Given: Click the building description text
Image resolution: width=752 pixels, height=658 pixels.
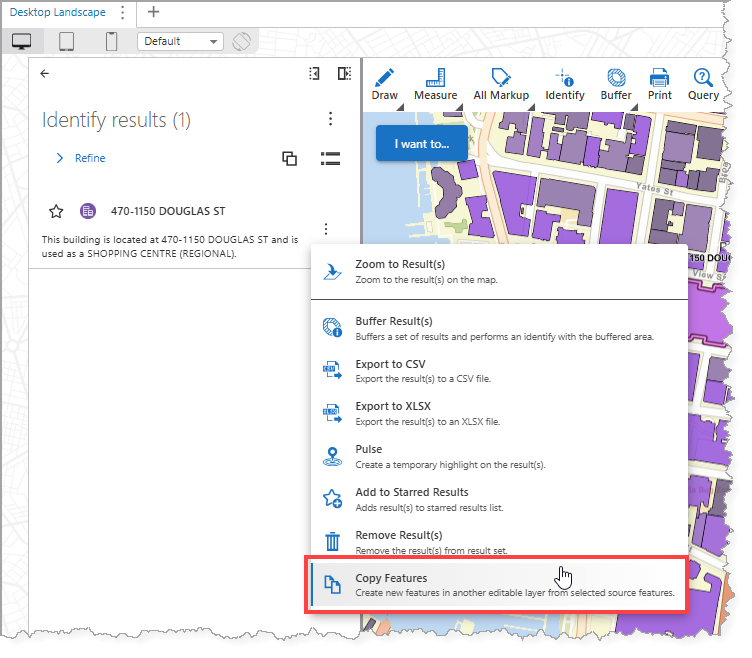Looking at the screenshot, I should (170, 247).
